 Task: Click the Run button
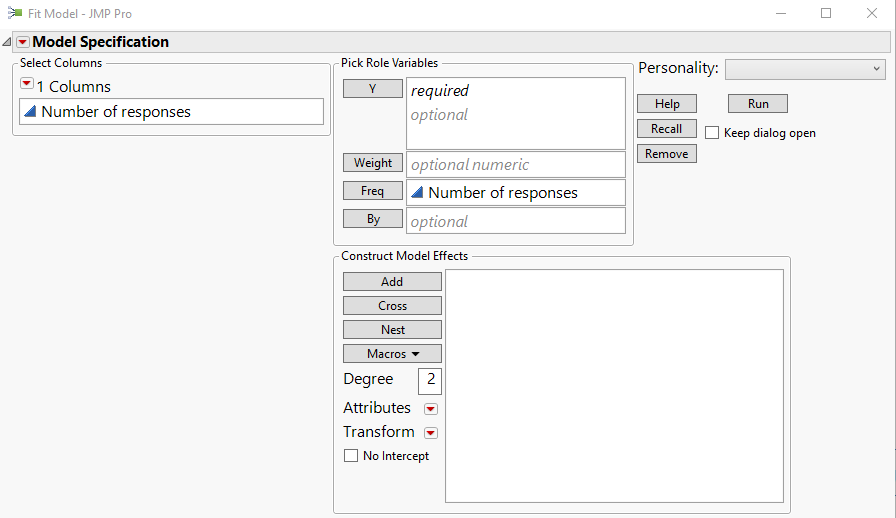758,104
